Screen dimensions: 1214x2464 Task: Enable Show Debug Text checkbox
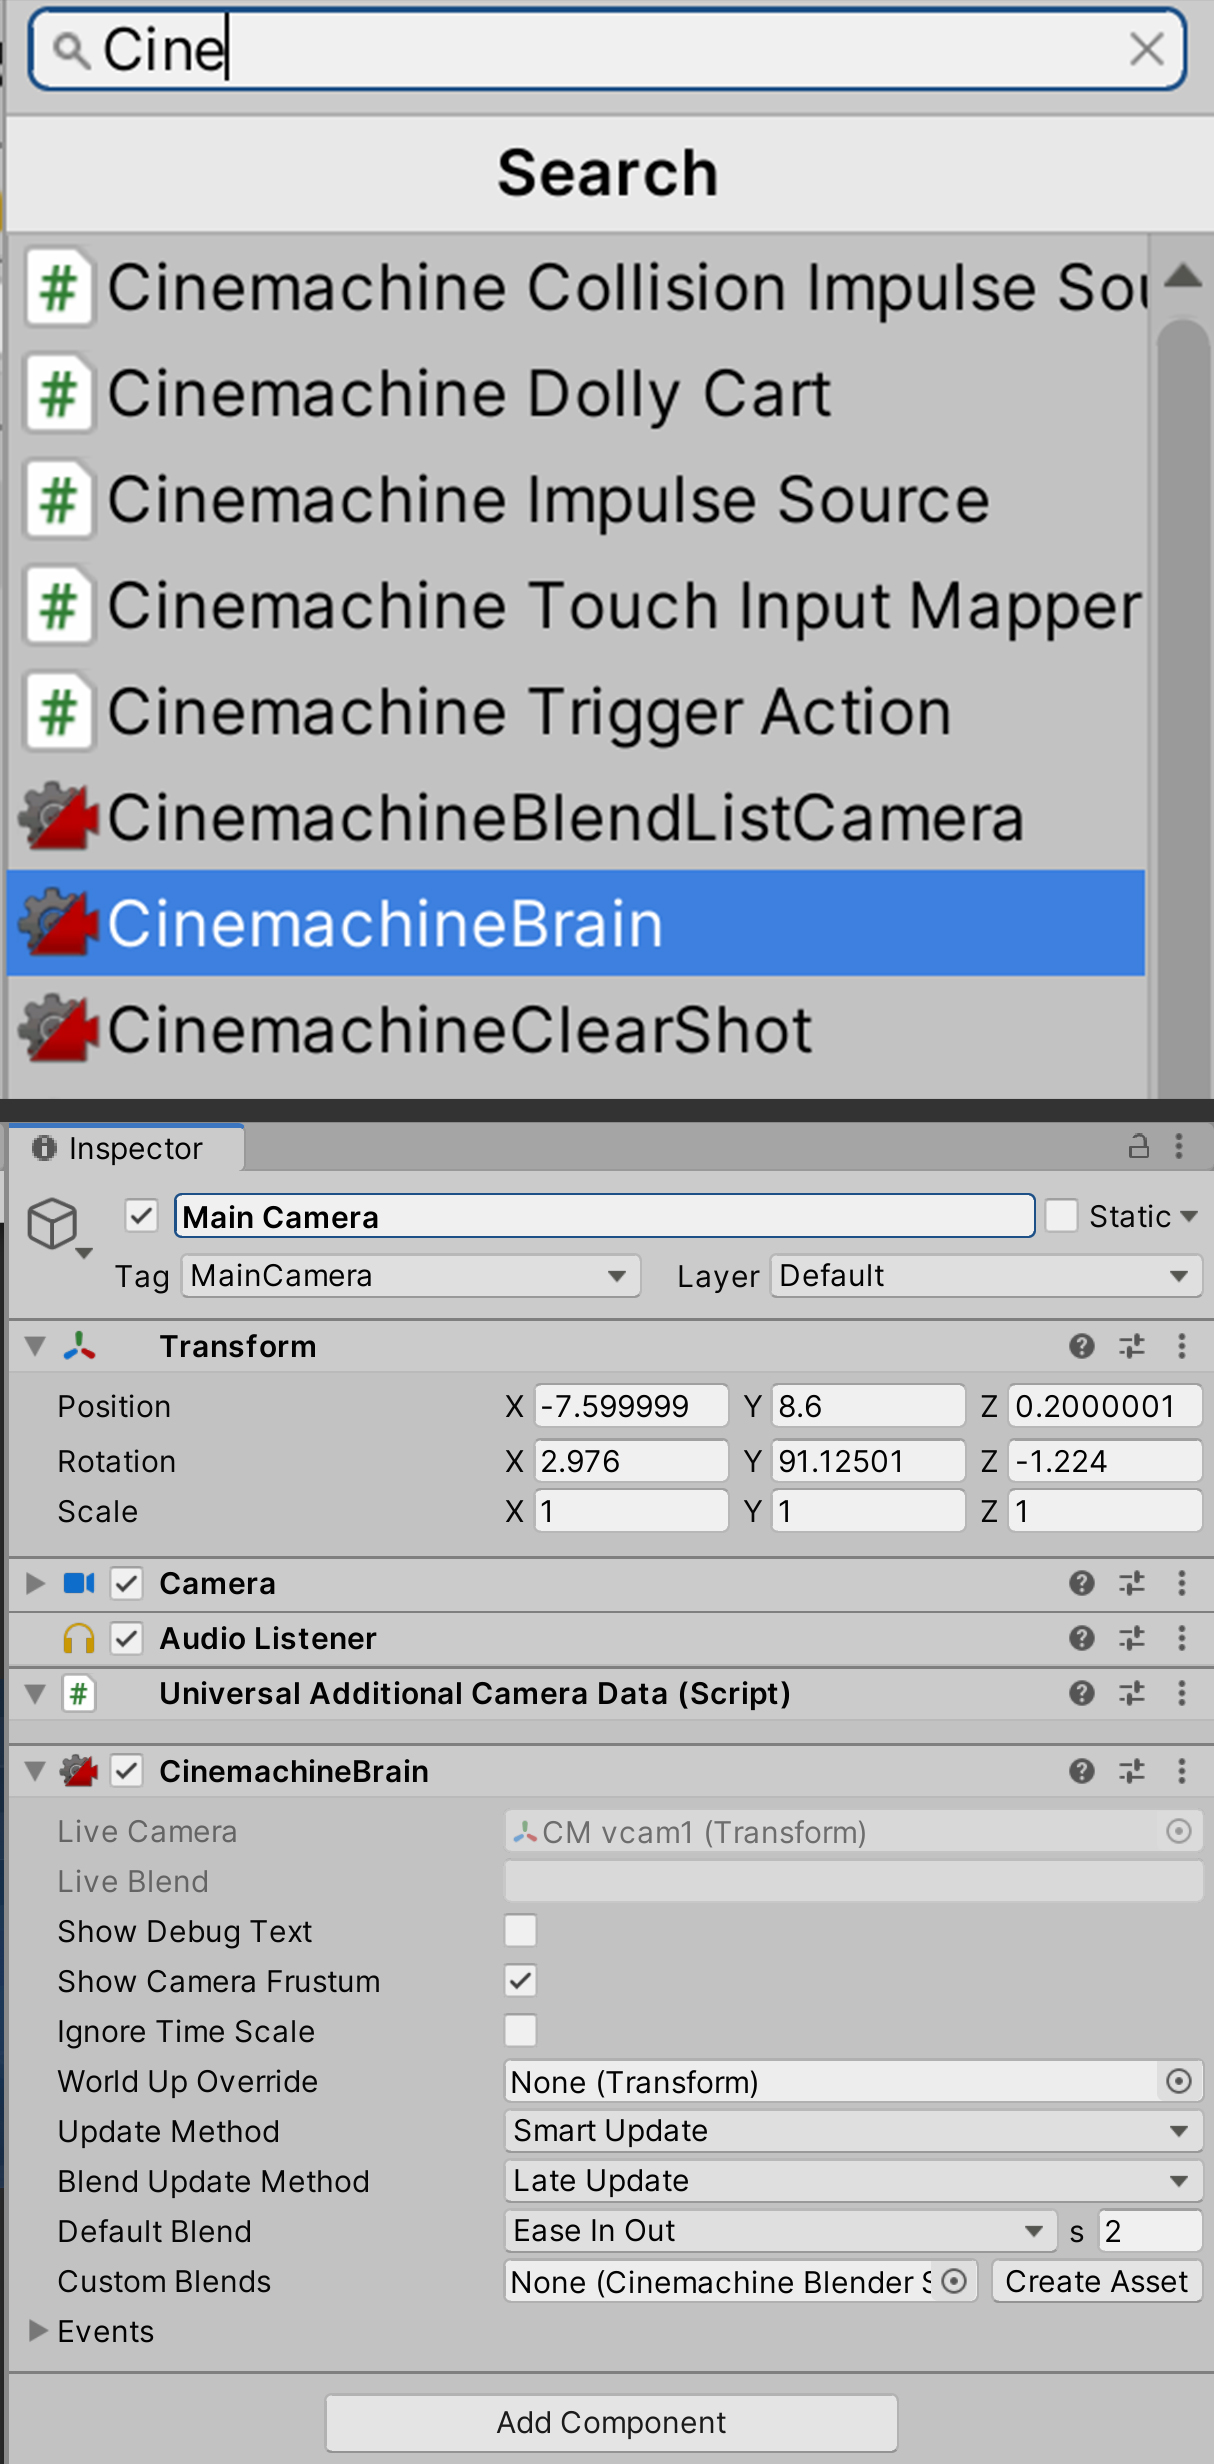[520, 1931]
